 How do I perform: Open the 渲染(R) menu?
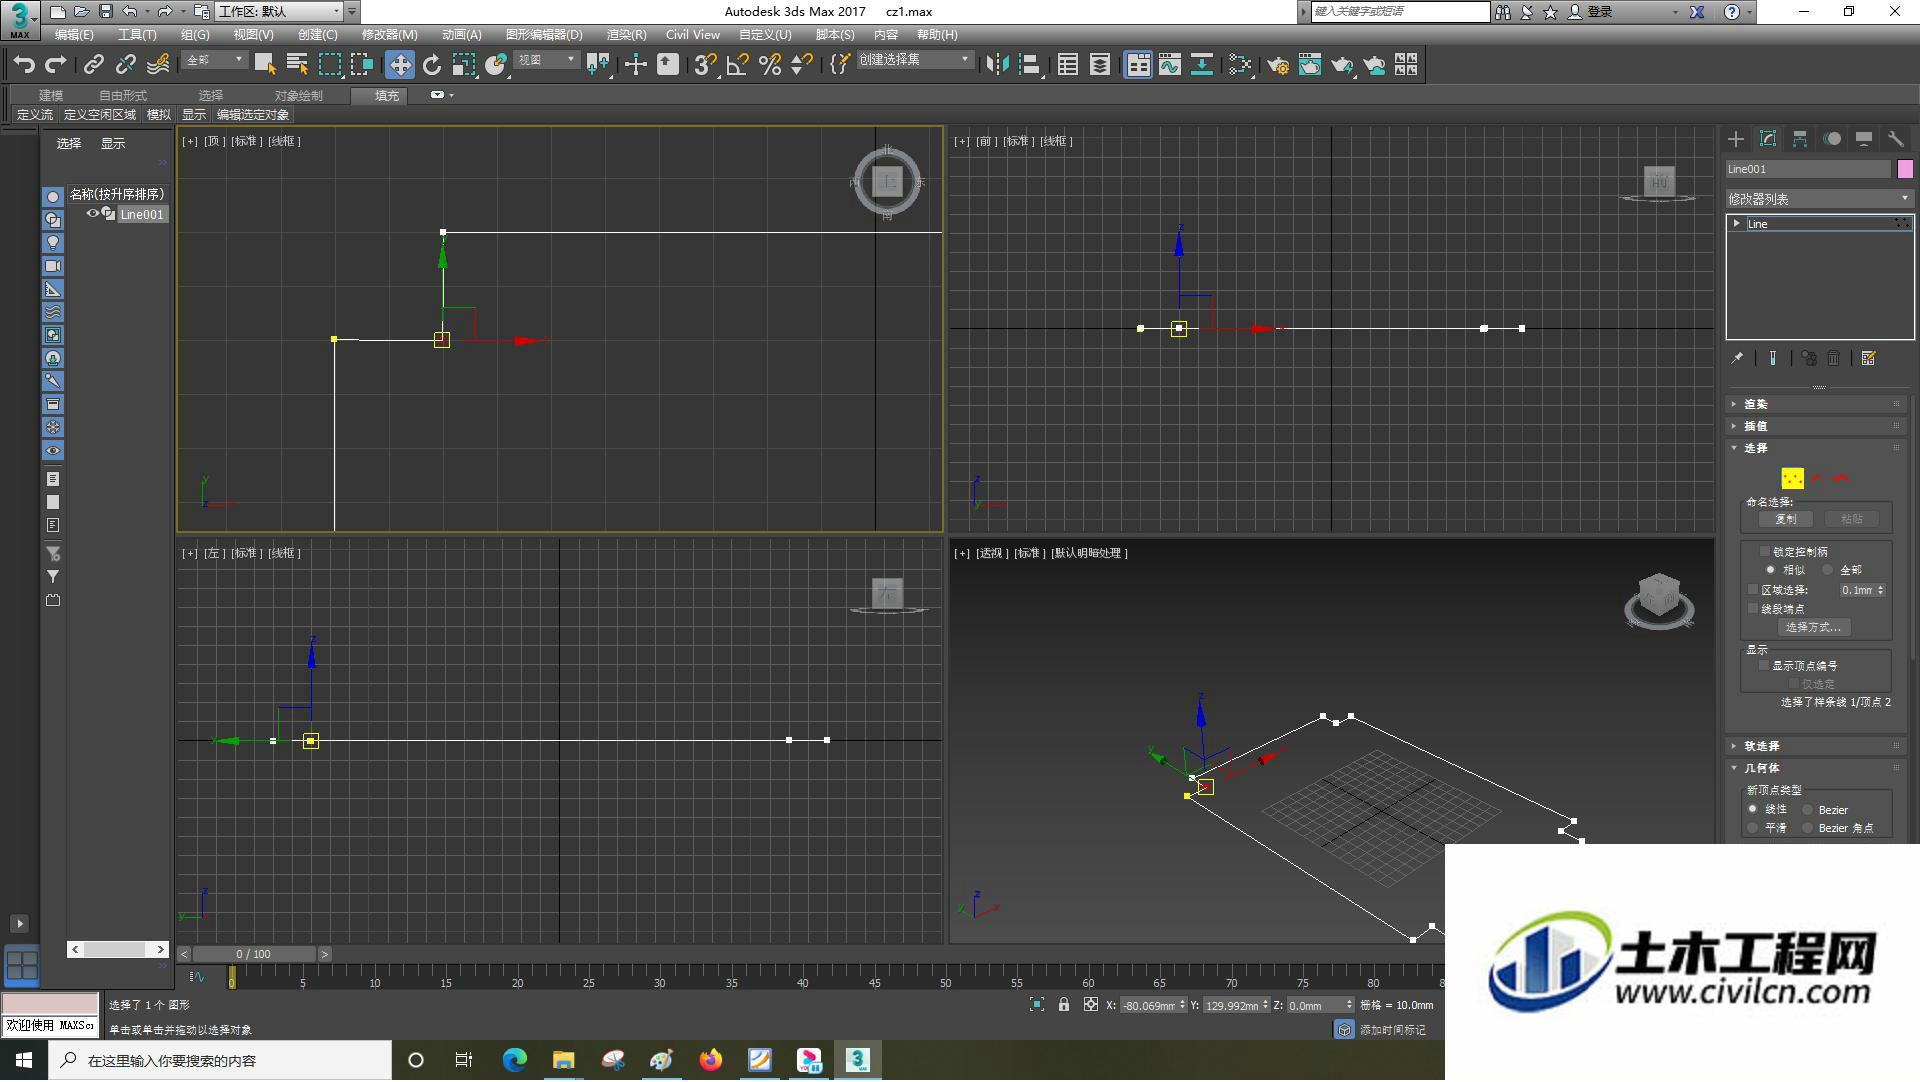tap(627, 34)
